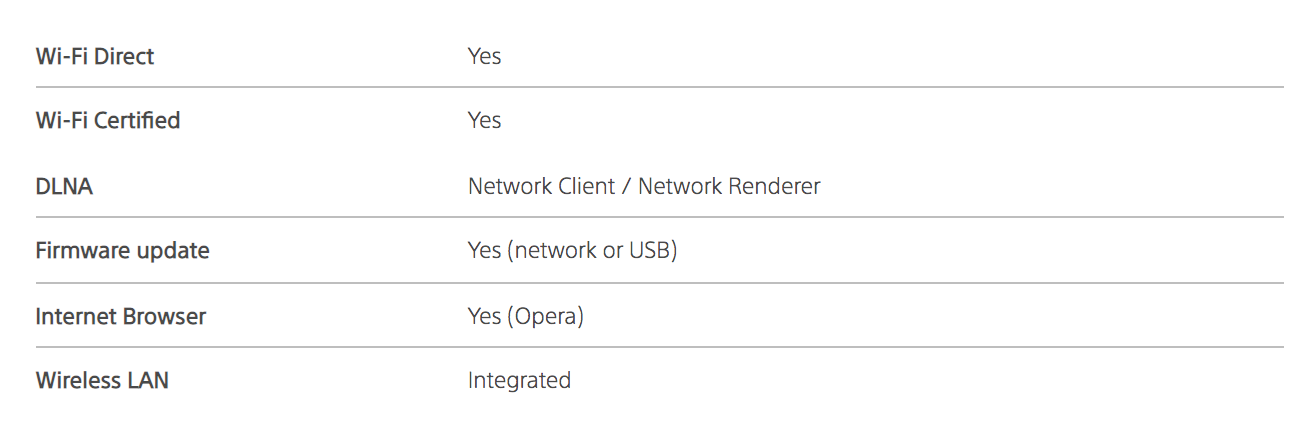Select the Wi-Fi Certified label
Screen dimensions: 1314x432
tap(108, 120)
